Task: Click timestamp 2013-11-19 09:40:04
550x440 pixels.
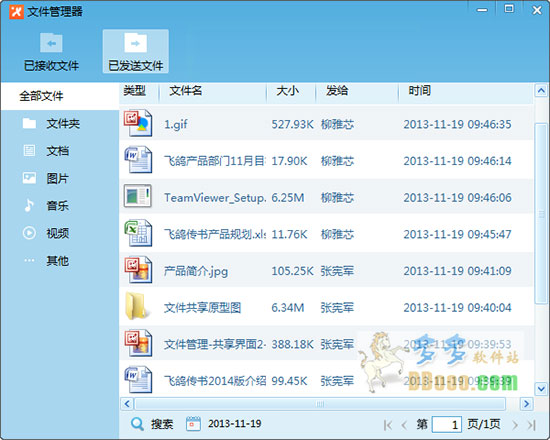Action: [457, 308]
